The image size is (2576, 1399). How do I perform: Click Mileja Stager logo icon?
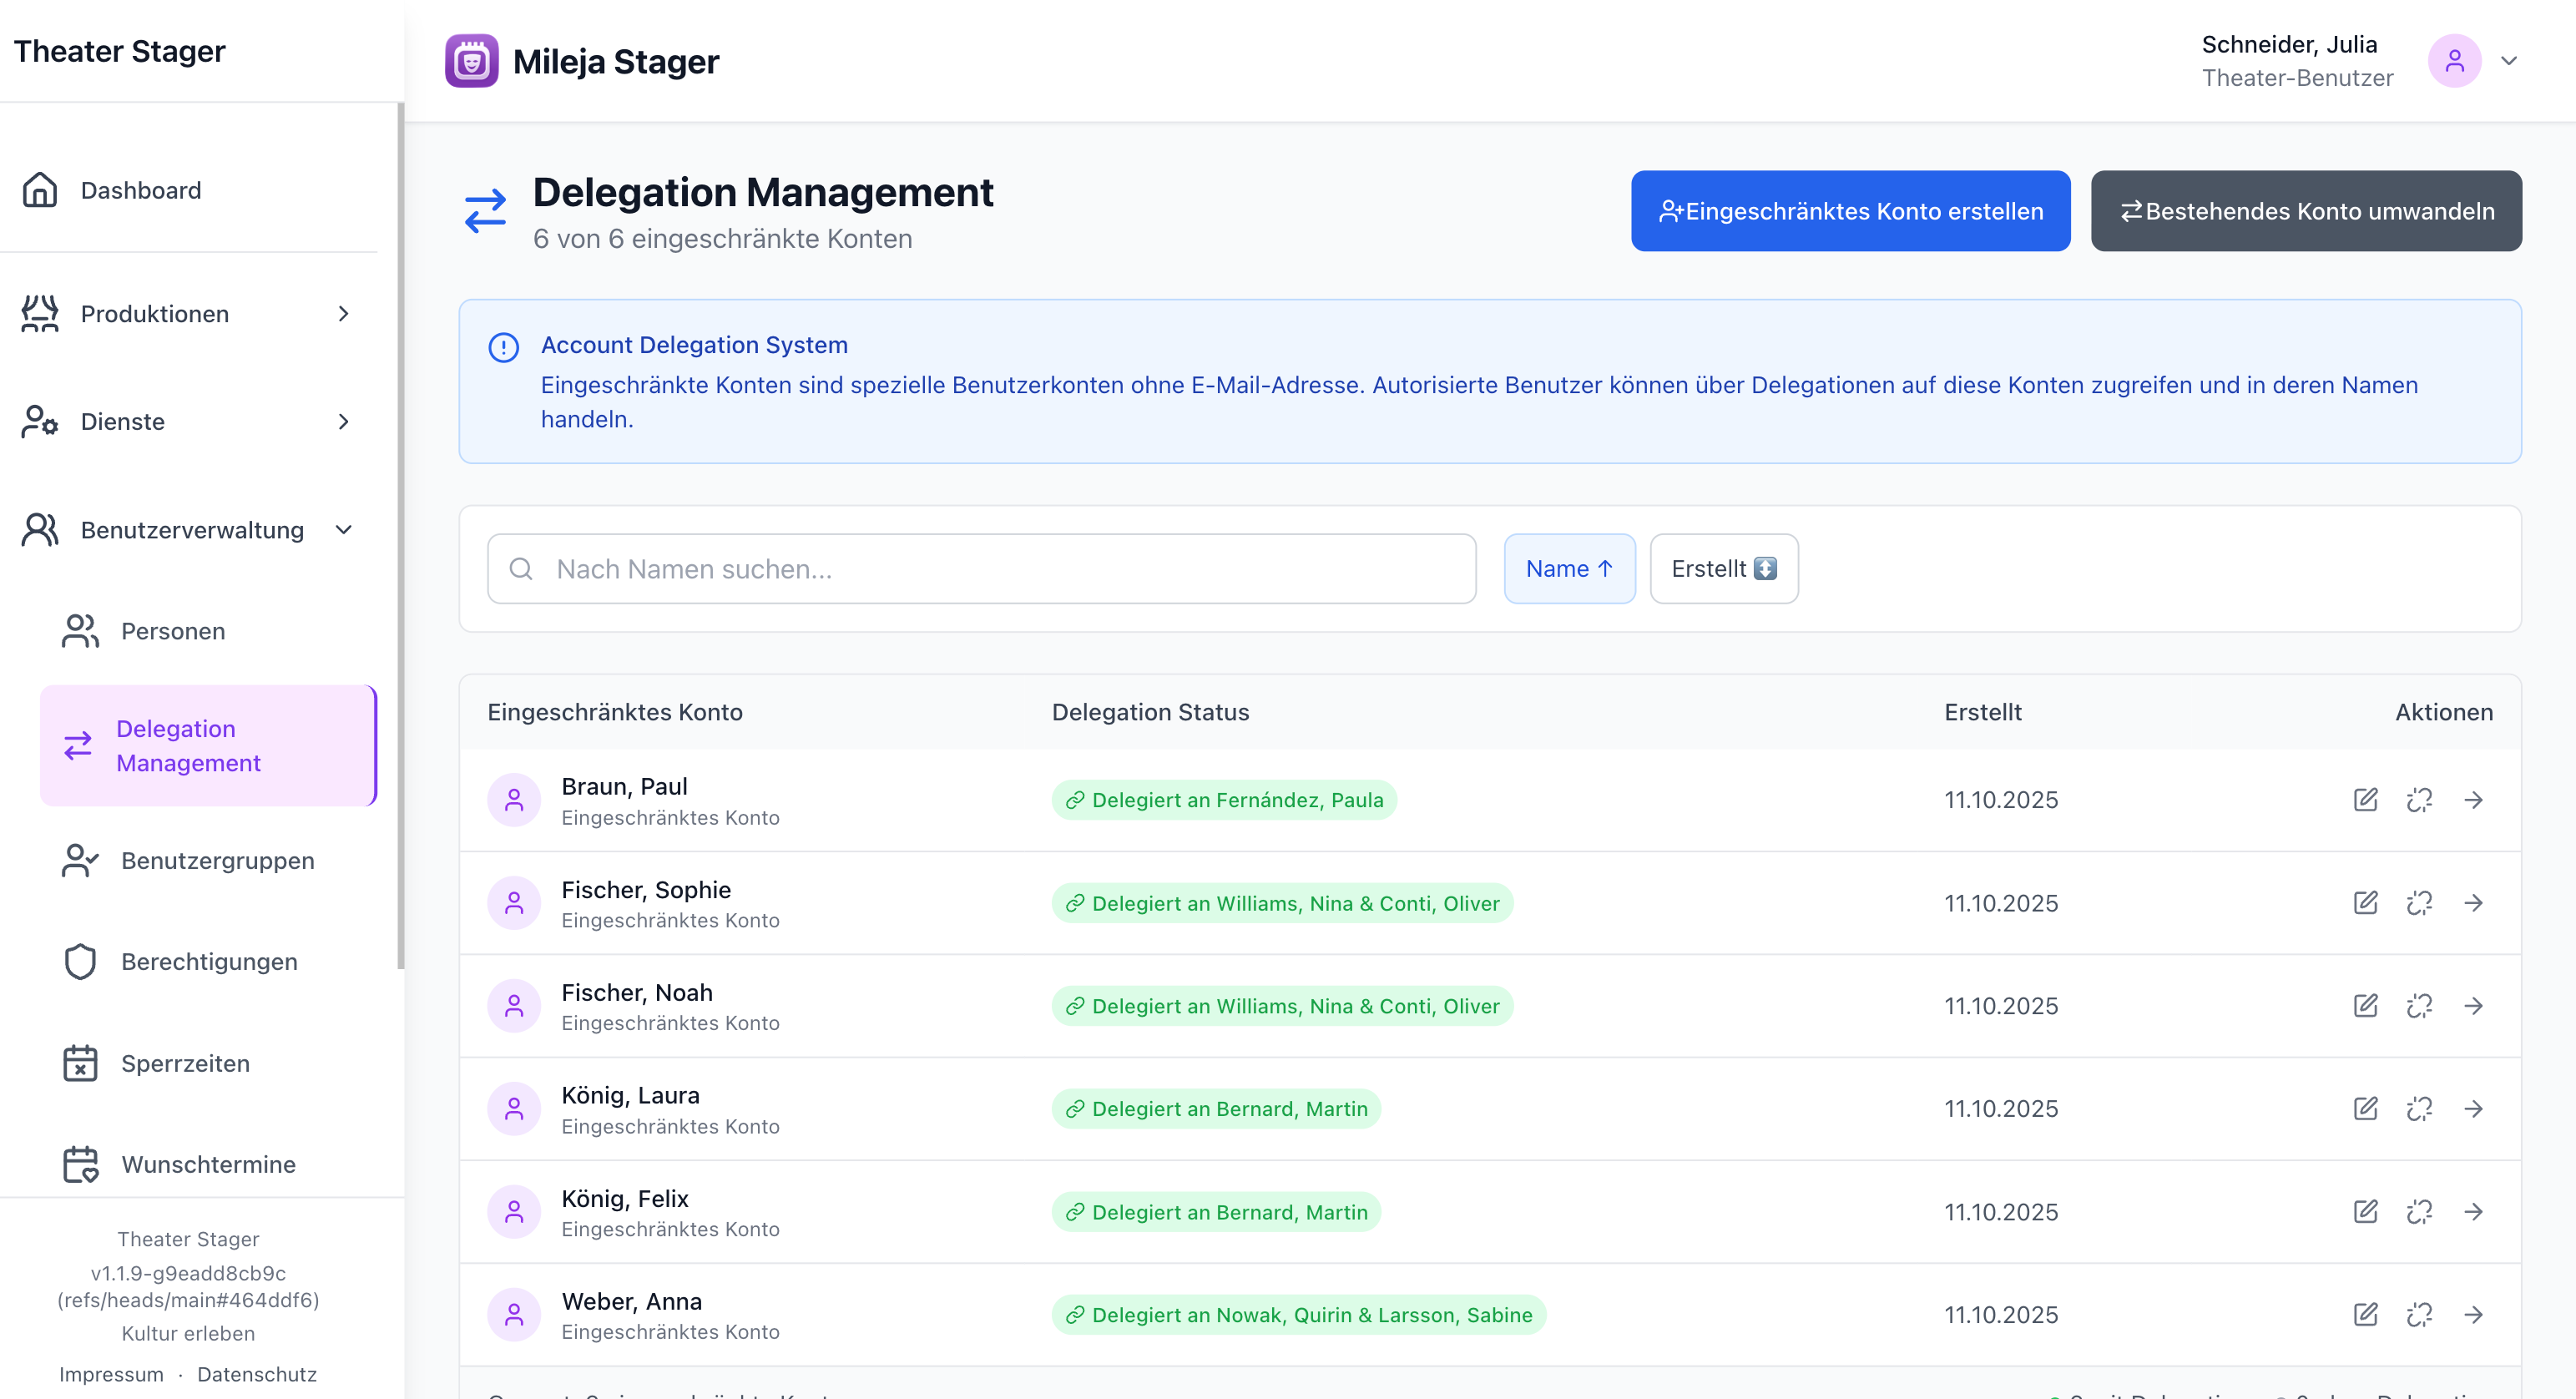tap(471, 61)
